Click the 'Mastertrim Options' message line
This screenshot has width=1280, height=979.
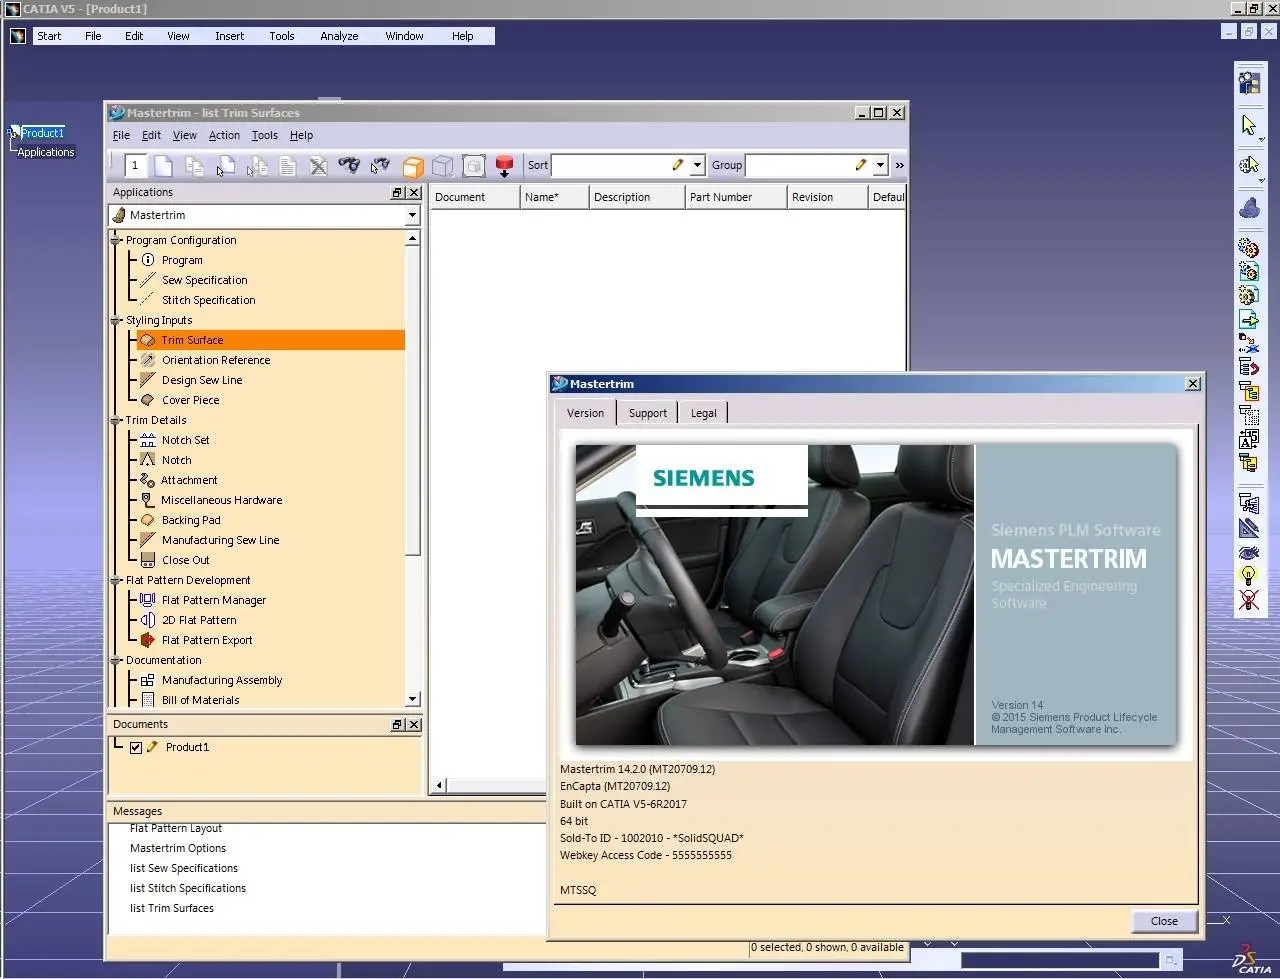178,848
